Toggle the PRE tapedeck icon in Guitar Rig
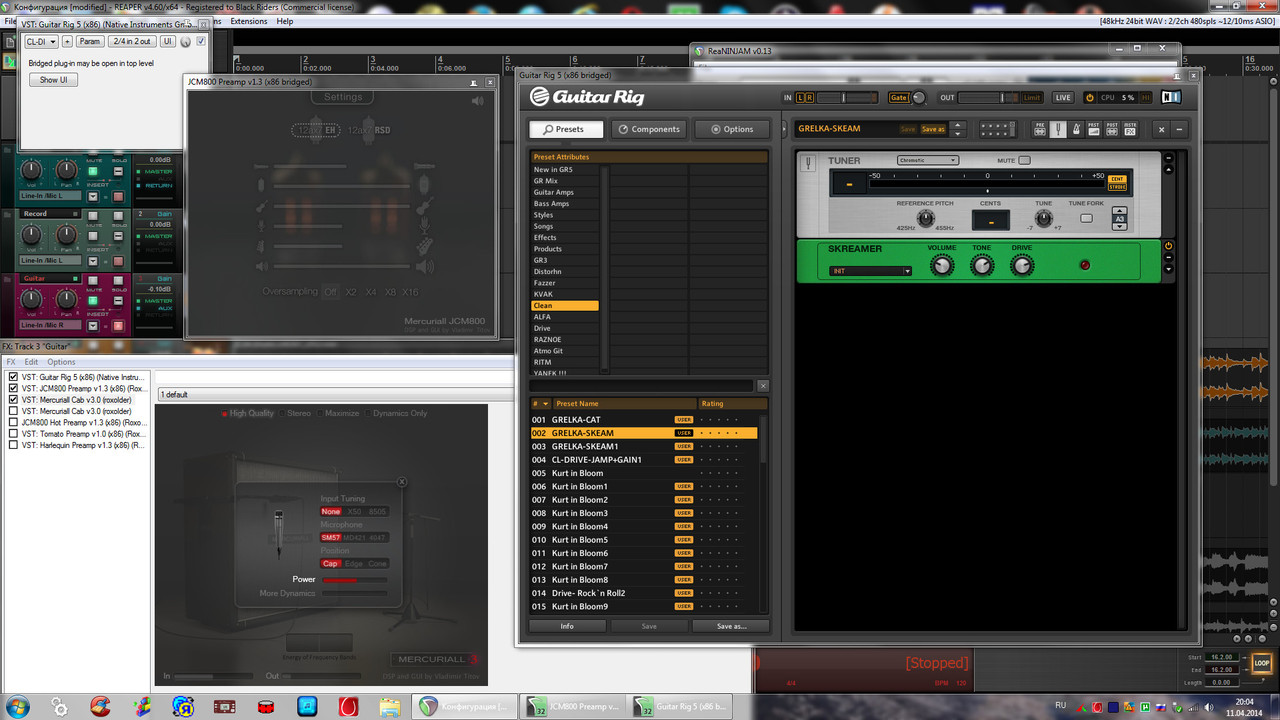Screen dimensions: 1280x720 pos(1039,129)
